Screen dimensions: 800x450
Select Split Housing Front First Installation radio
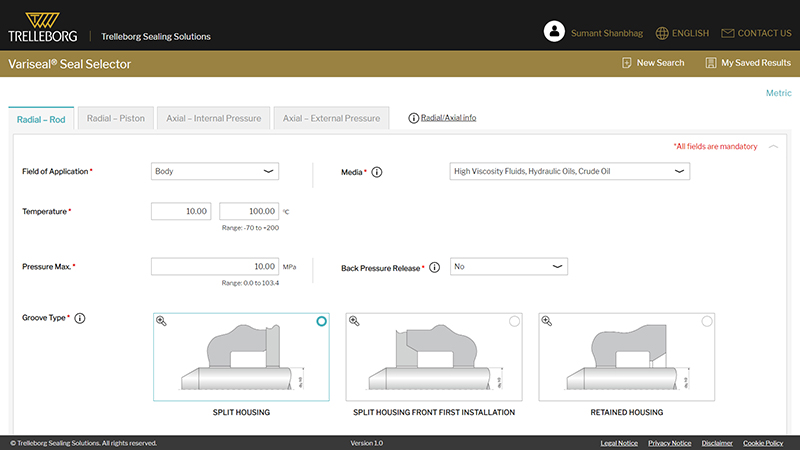tap(514, 321)
